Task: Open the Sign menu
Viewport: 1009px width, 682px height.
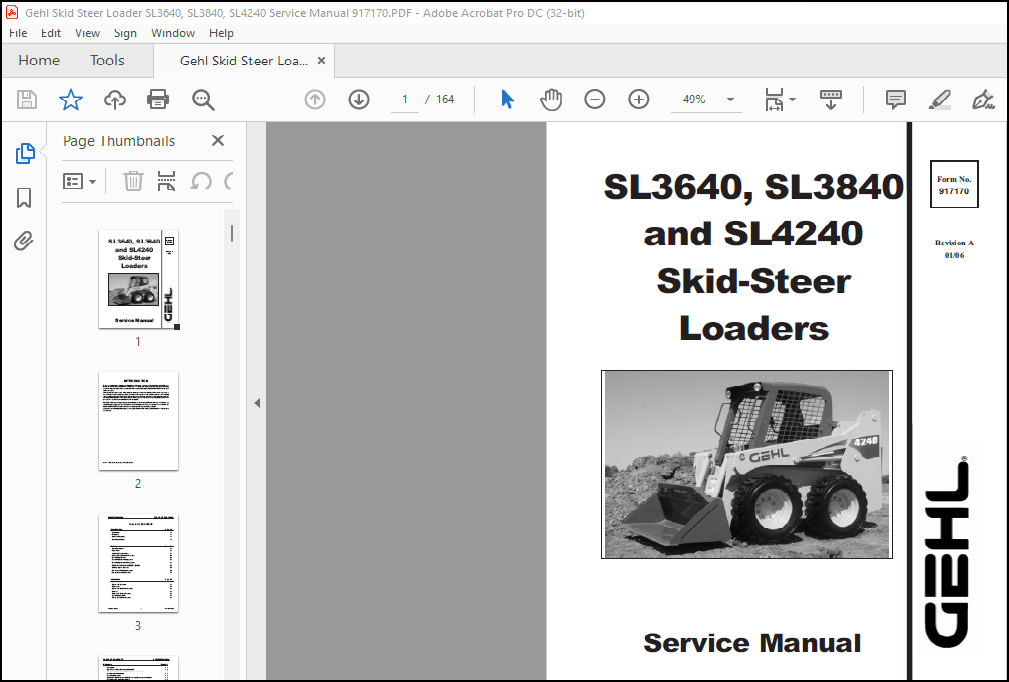Action: pos(125,33)
